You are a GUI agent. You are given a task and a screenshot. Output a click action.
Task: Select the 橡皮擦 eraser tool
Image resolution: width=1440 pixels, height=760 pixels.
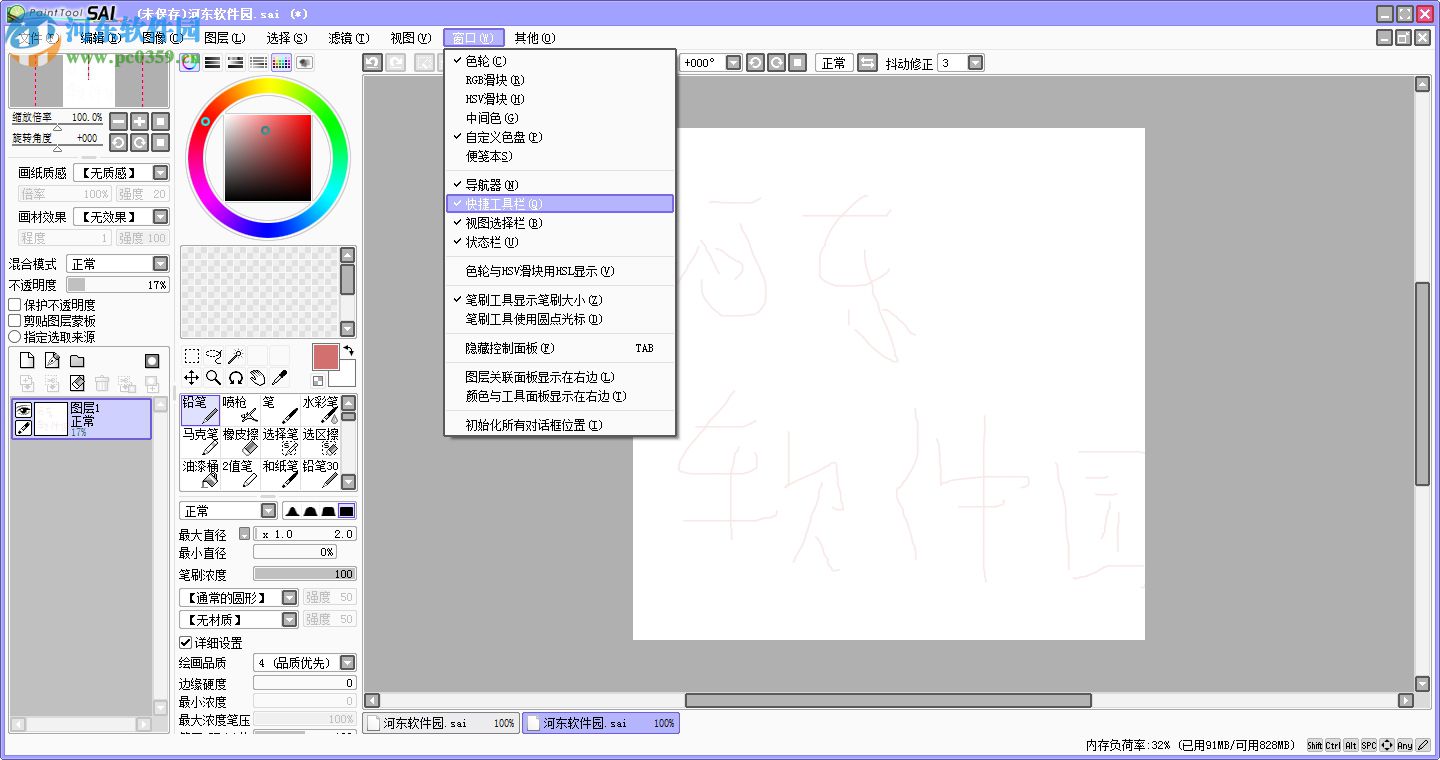tap(240, 442)
